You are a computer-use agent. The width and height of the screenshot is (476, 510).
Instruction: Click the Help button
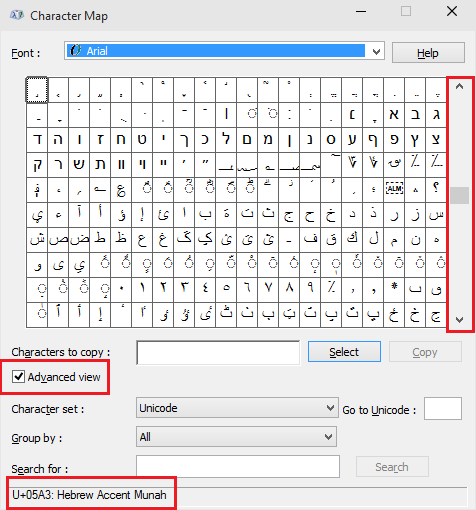[x=428, y=53]
